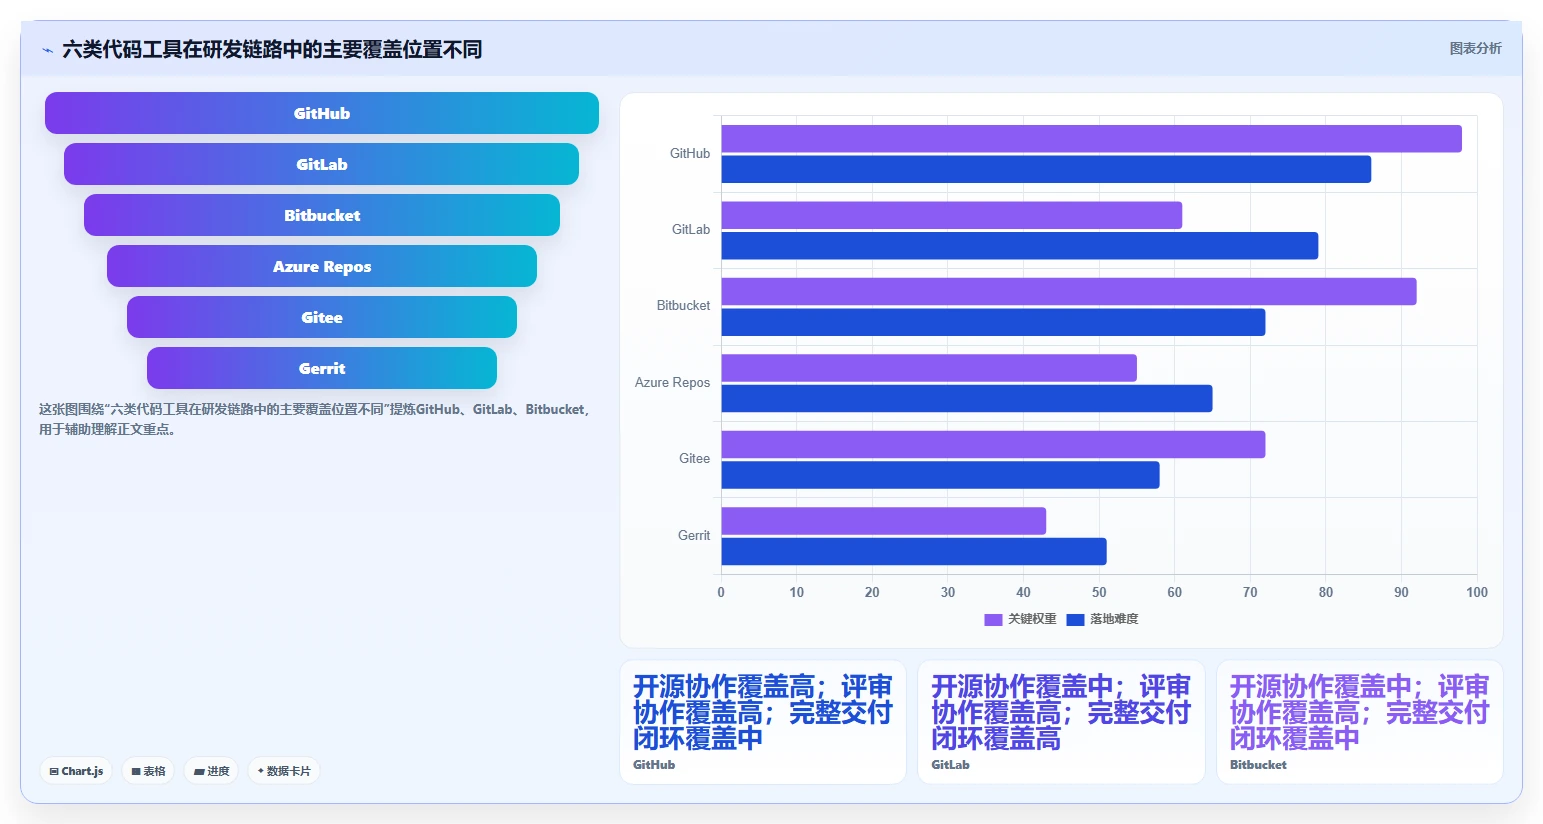Toggle the 关键权重 legend swatch
This screenshot has height=824, width=1543.
point(993,620)
